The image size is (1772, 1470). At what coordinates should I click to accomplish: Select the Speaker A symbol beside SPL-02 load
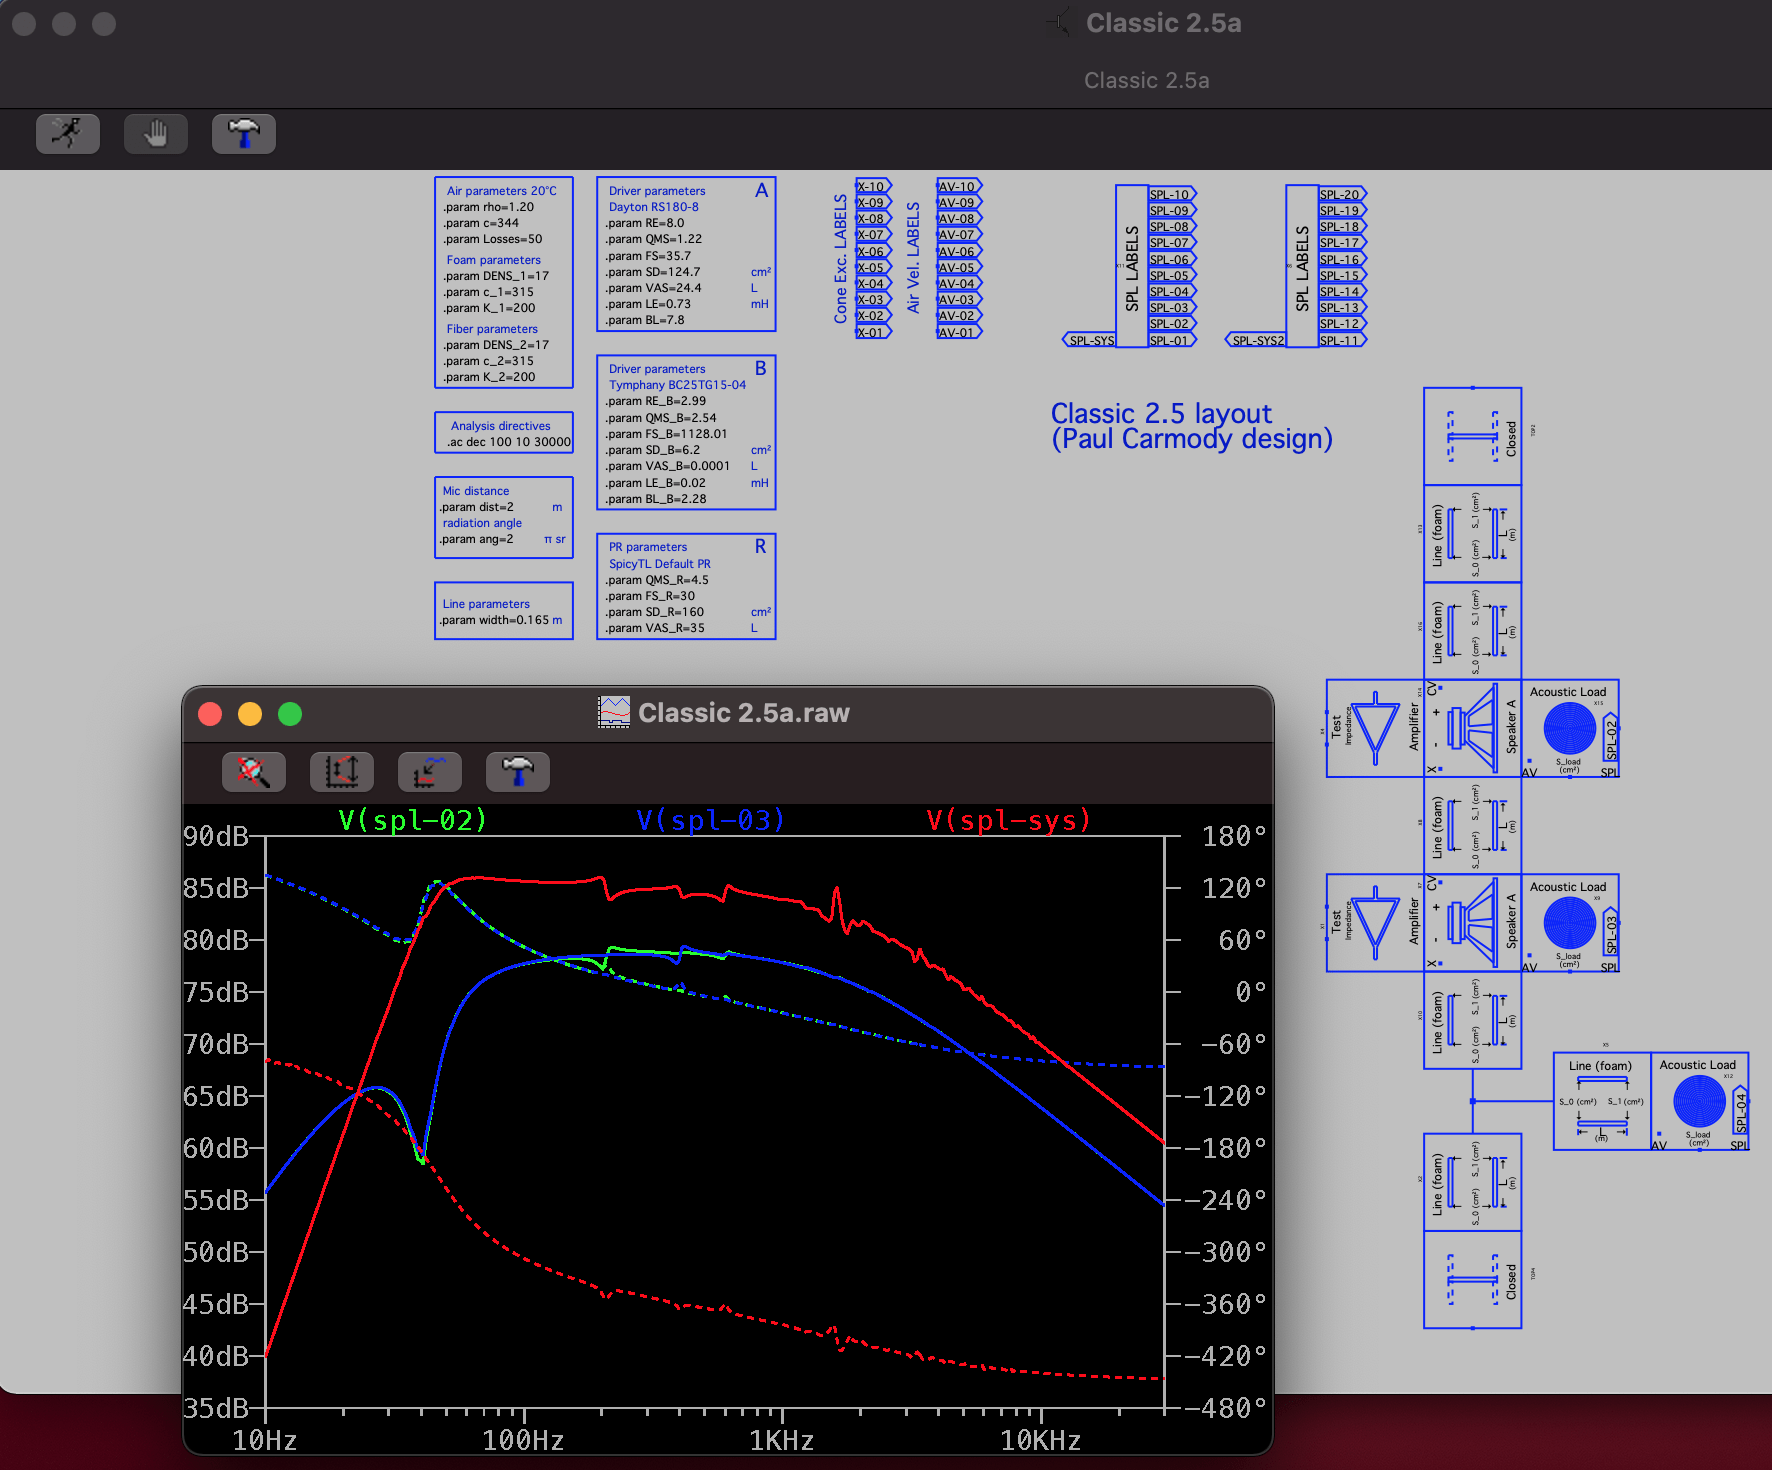pos(1473,728)
